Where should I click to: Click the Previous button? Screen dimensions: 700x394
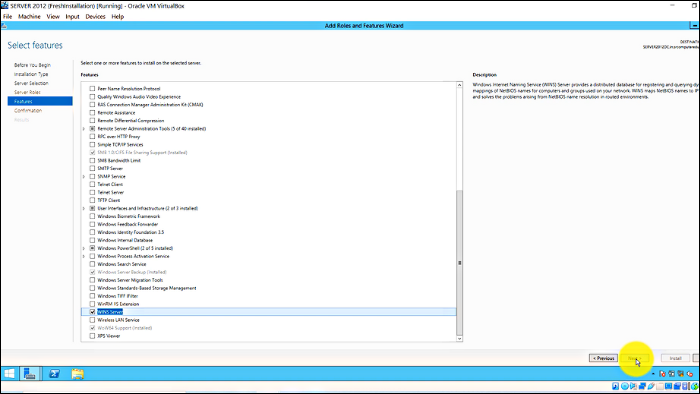coord(604,358)
